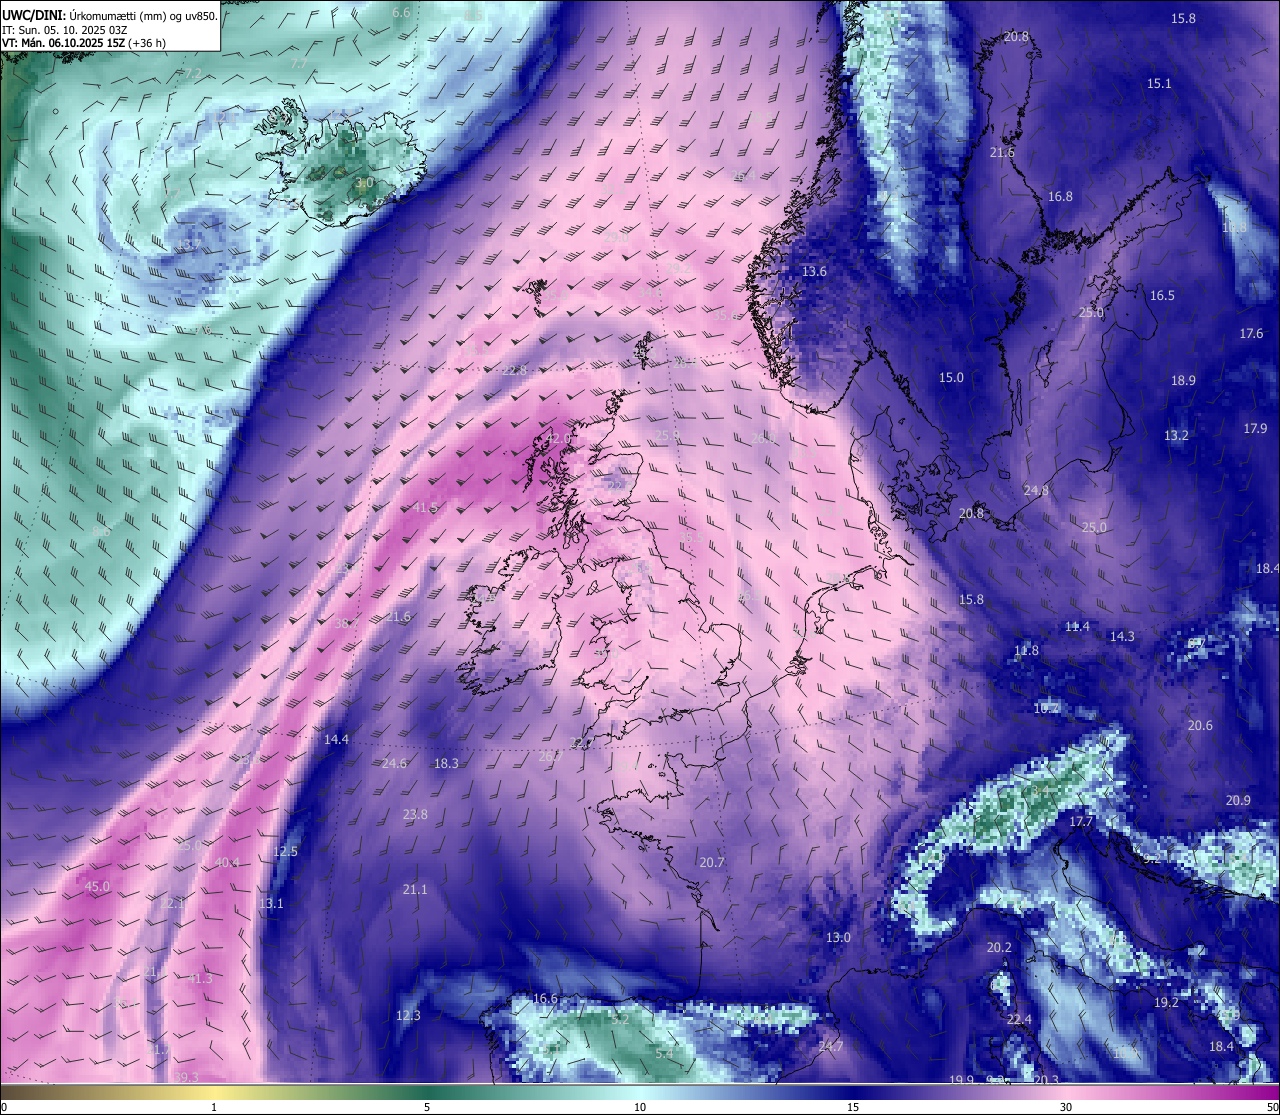This screenshot has width=1280, height=1115.
Task: Click the 30 tick label on the colour scale
Action: (1066, 1107)
